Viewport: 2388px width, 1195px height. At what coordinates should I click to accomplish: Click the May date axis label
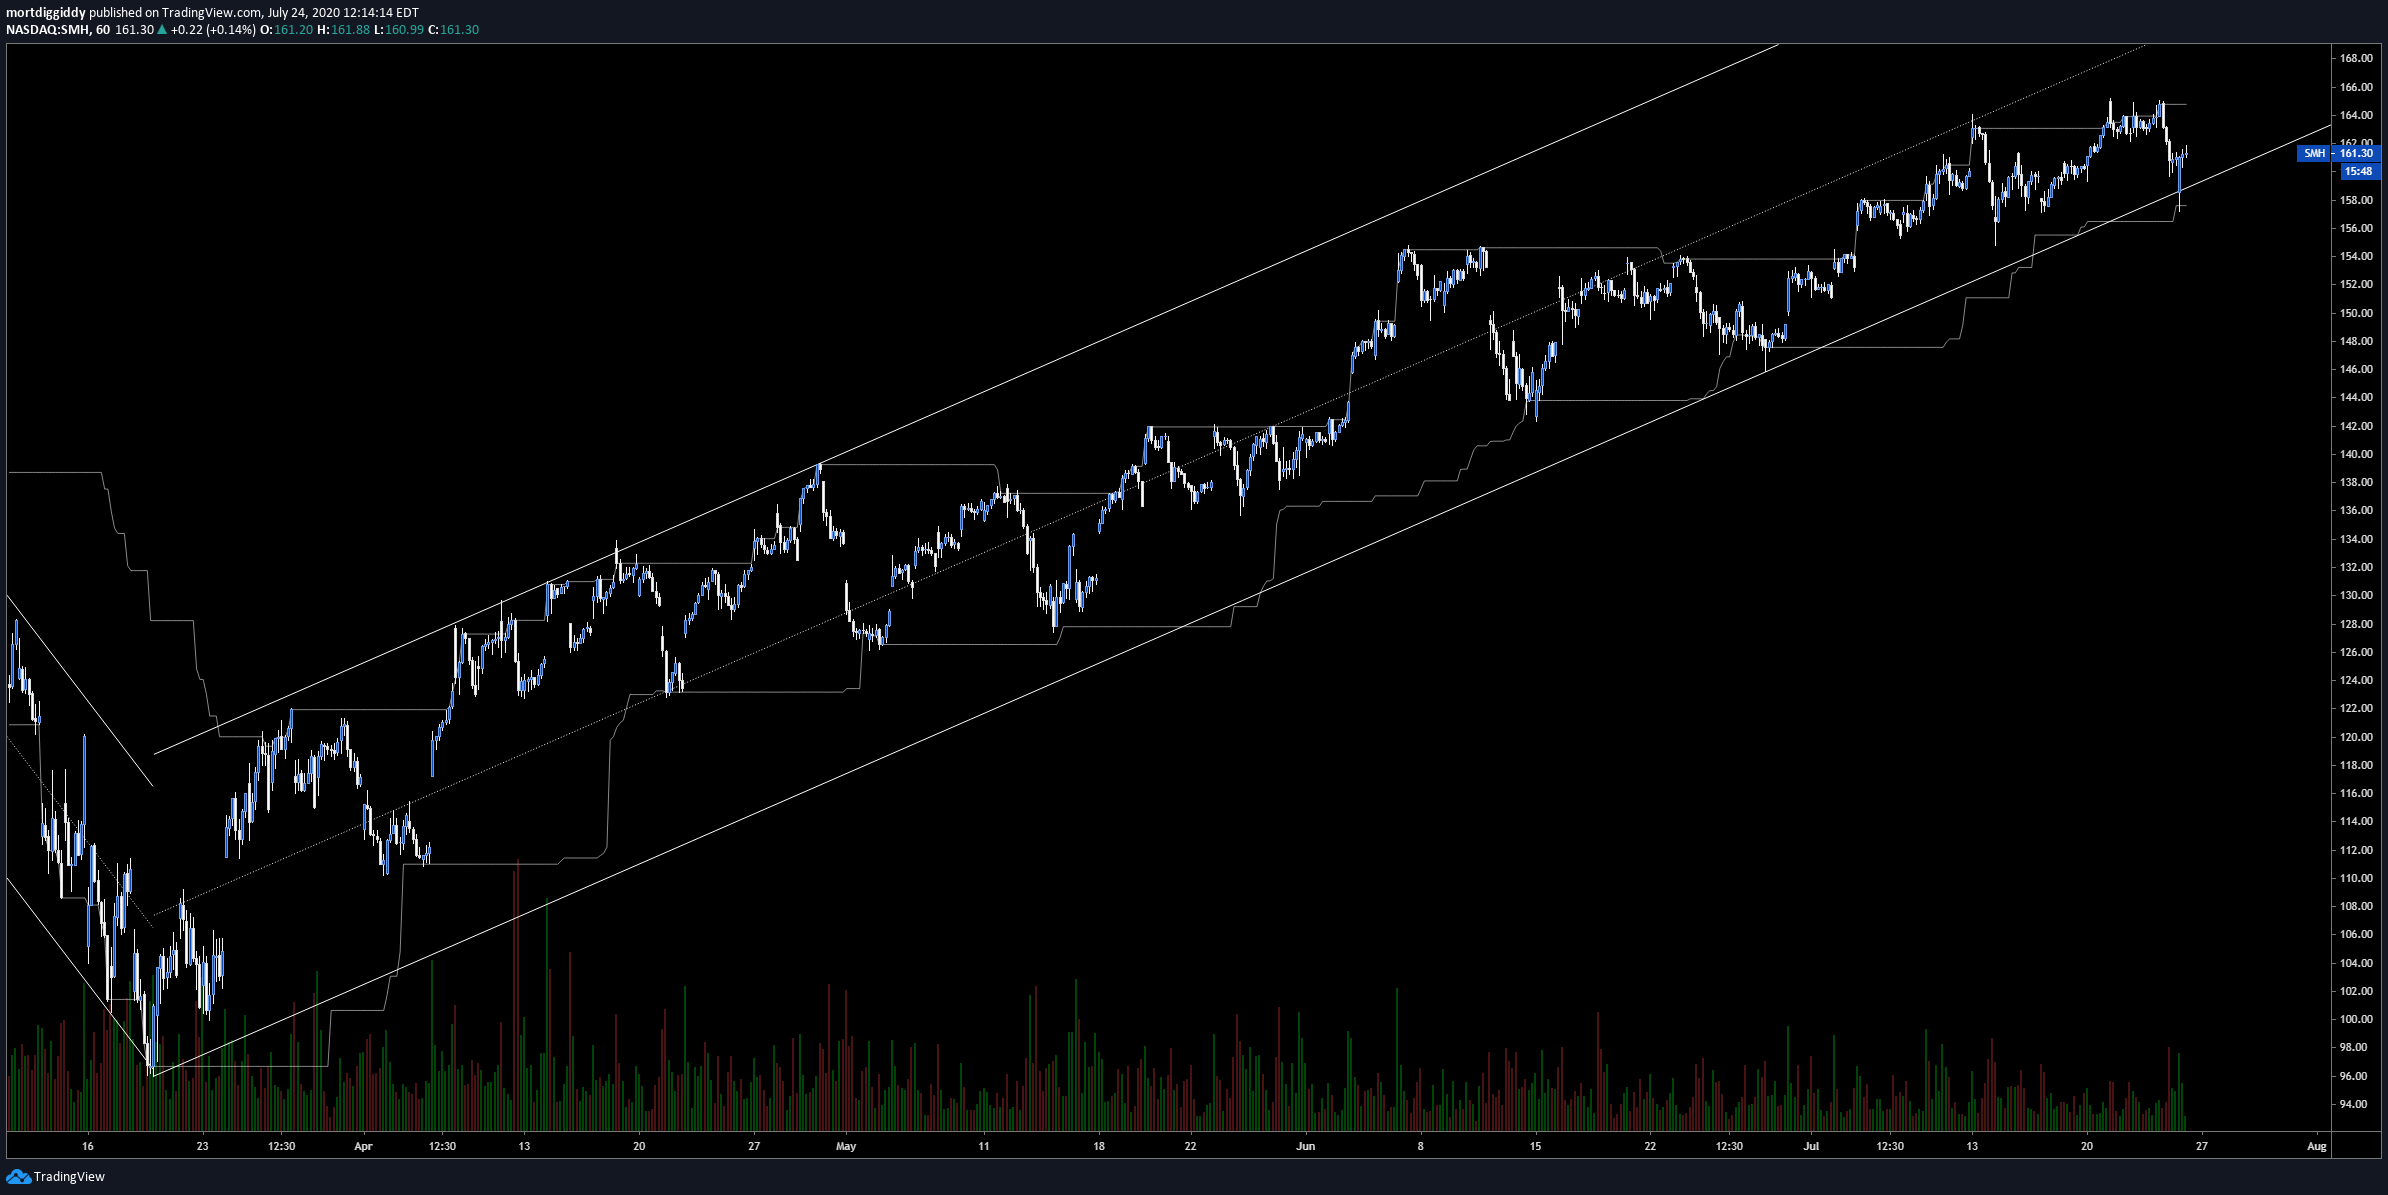coord(846,1146)
